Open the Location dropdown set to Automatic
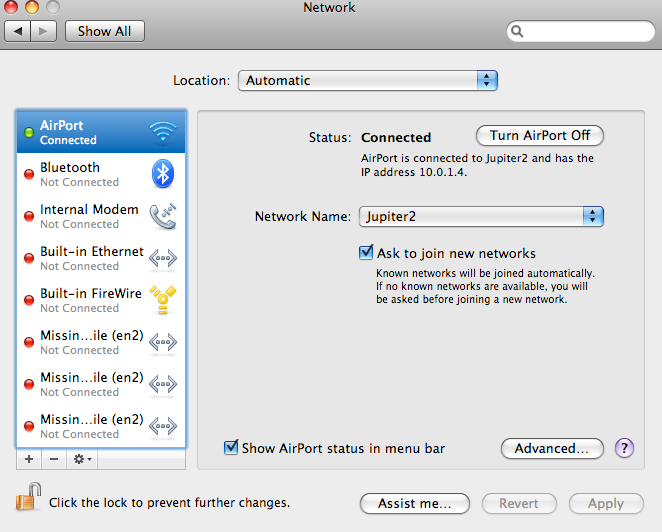Screen dimensions: 662x532 coord(367,81)
